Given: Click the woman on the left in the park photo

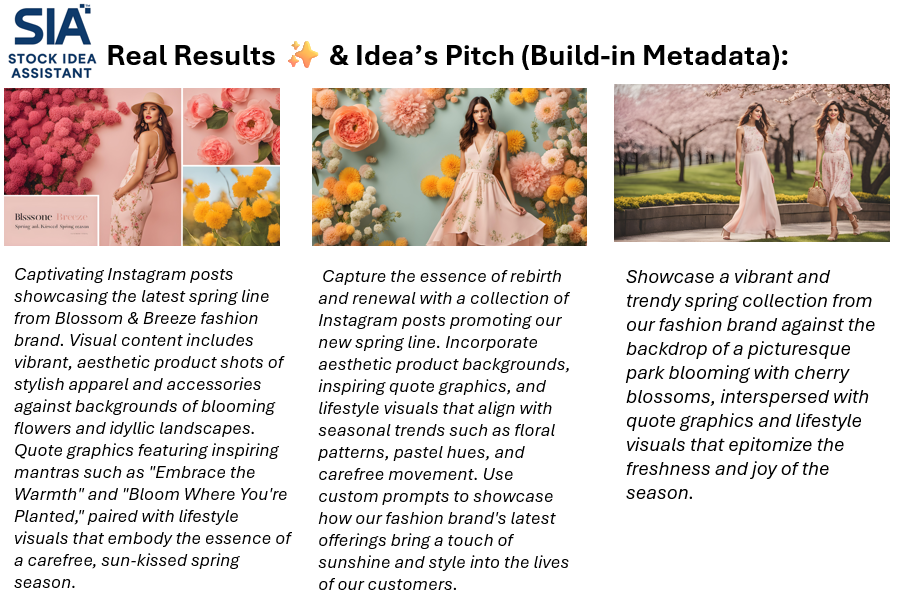Looking at the screenshot, I should [x=751, y=170].
